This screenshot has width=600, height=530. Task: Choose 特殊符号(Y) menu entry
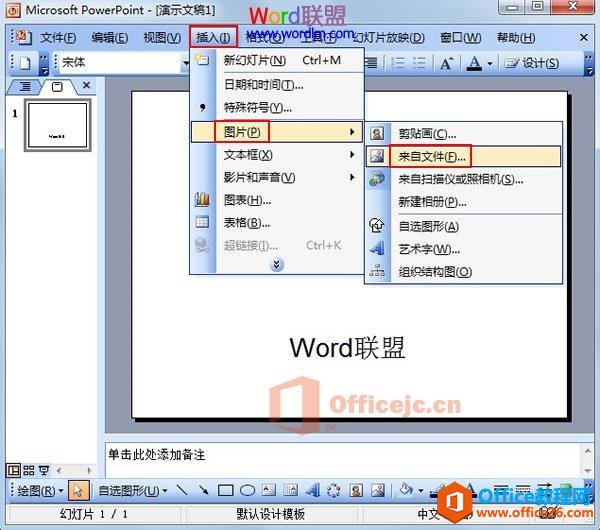(277, 108)
